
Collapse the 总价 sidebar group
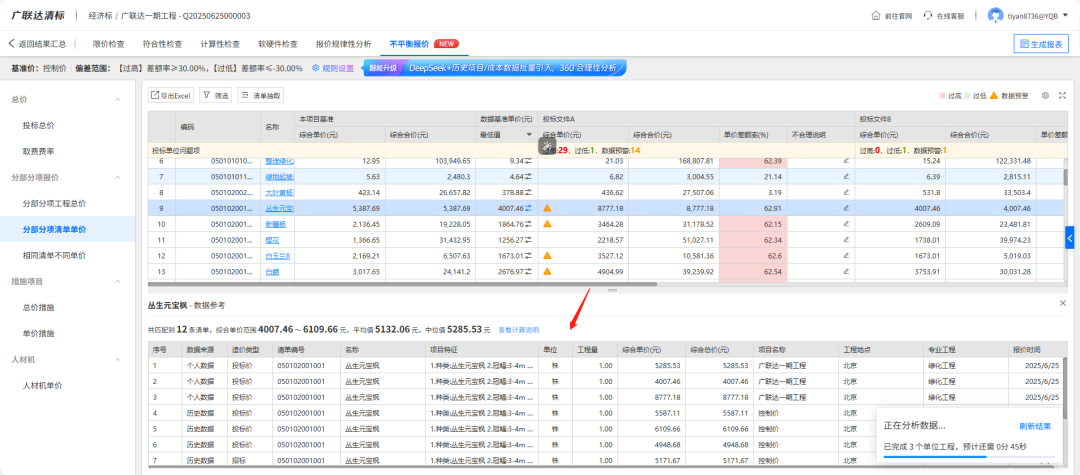118,99
